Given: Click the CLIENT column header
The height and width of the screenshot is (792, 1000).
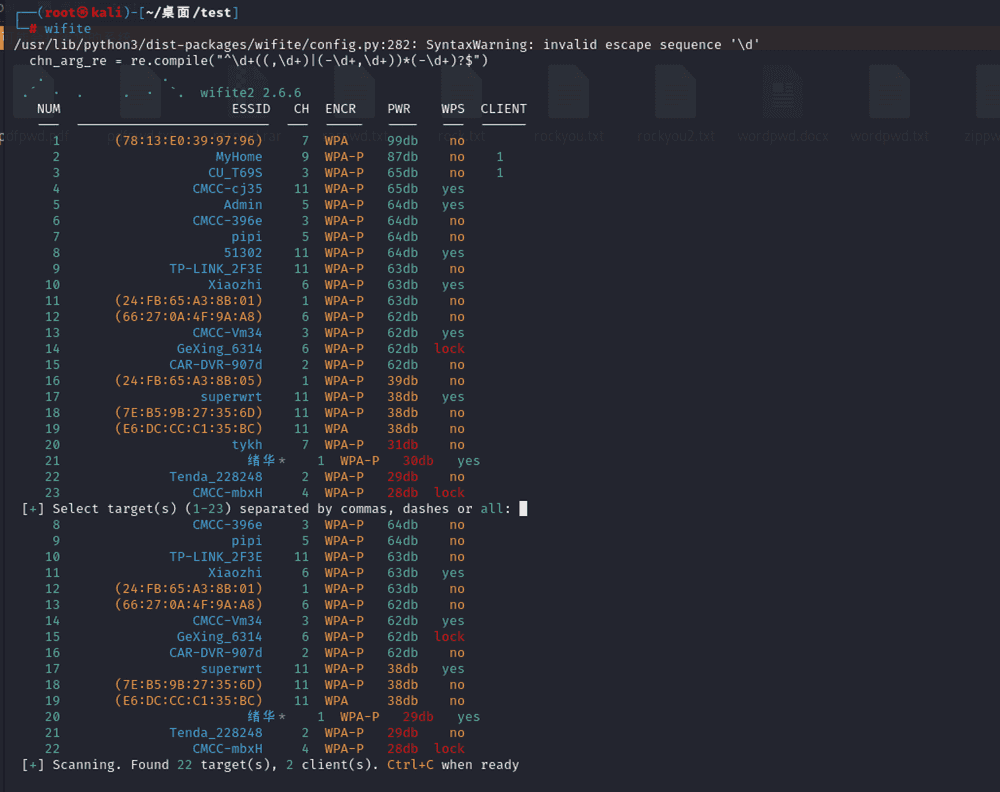Looking at the screenshot, I should 503,109.
